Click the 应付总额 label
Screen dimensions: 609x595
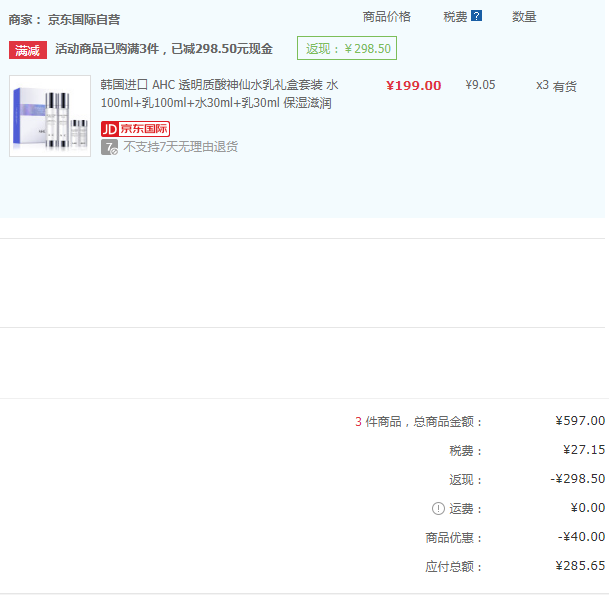click(x=453, y=567)
